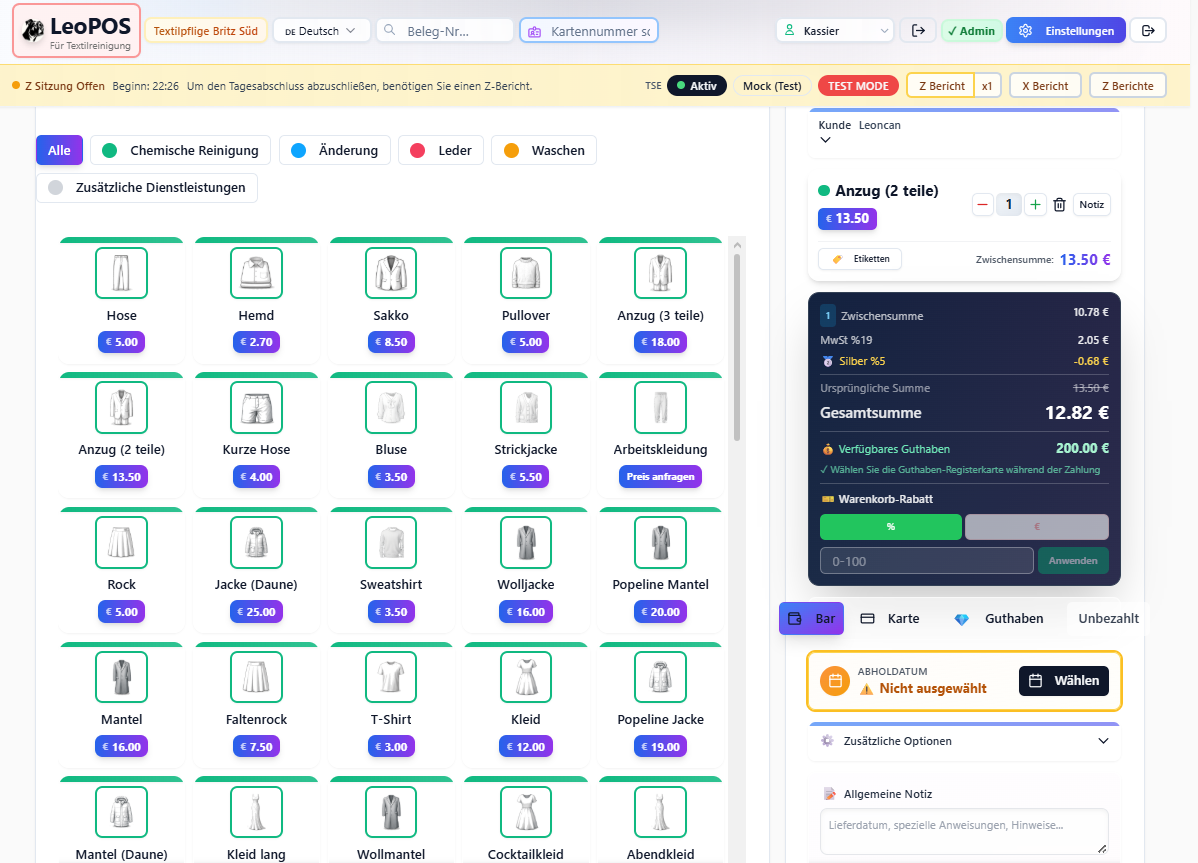This screenshot has width=1198, height=863.
Task: Select the Sakko jacket icon
Action: click(x=391, y=273)
